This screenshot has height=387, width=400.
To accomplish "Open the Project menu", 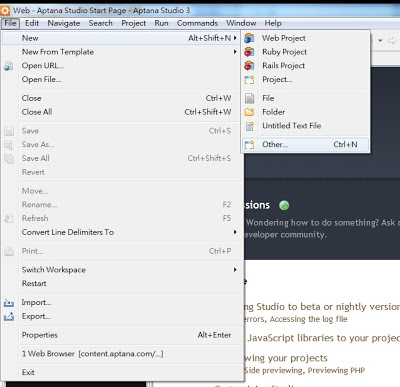I will 133,23.
